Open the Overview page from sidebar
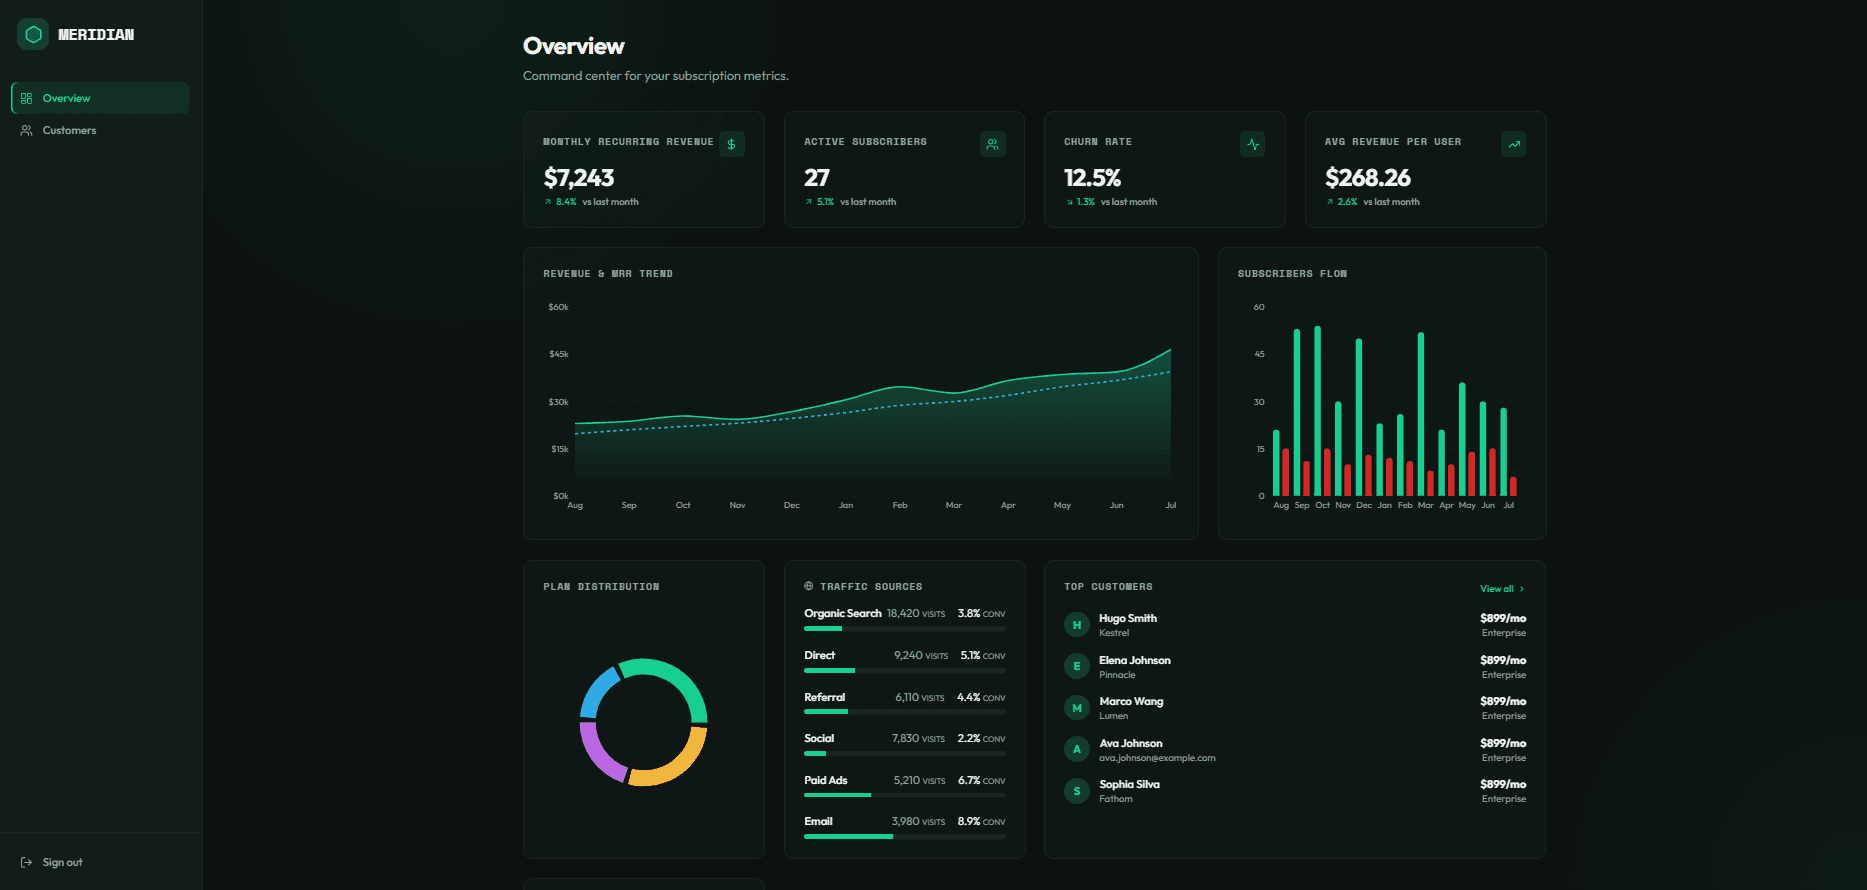1867x890 pixels. [100, 98]
